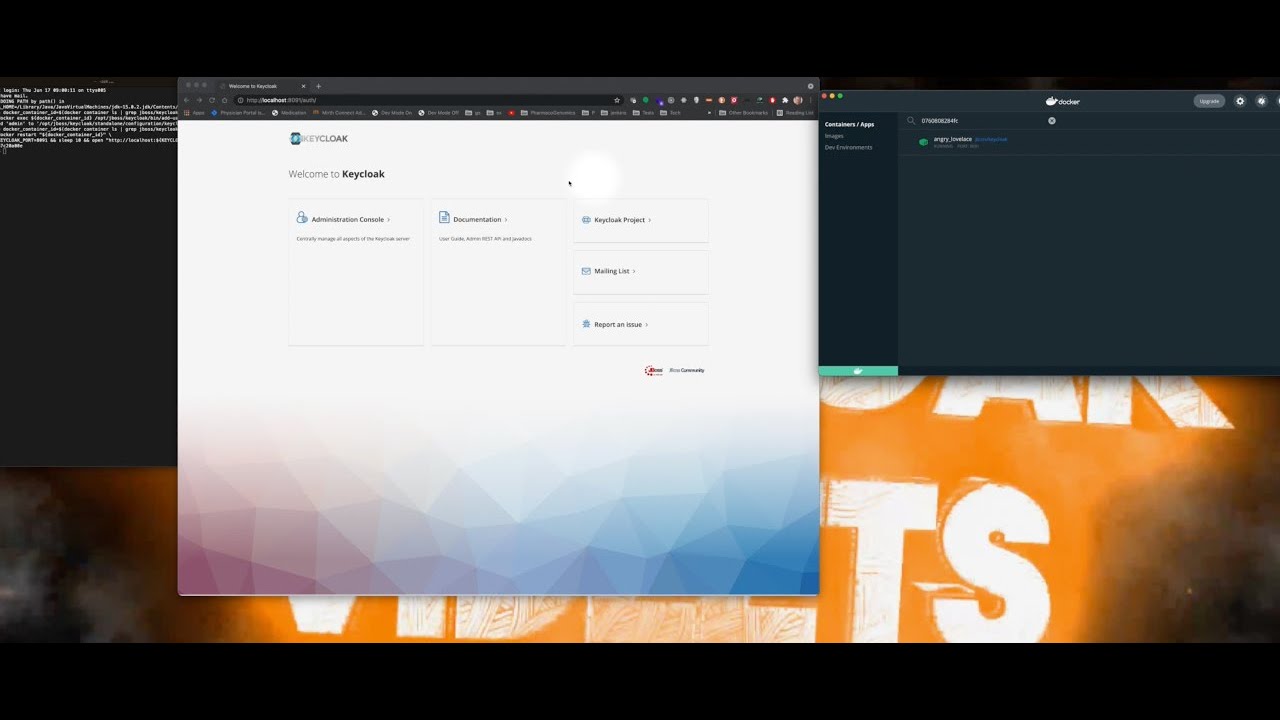This screenshot has height=720, width=1280.
Task: Reload the Keycloak page
Action: (212, 100)
